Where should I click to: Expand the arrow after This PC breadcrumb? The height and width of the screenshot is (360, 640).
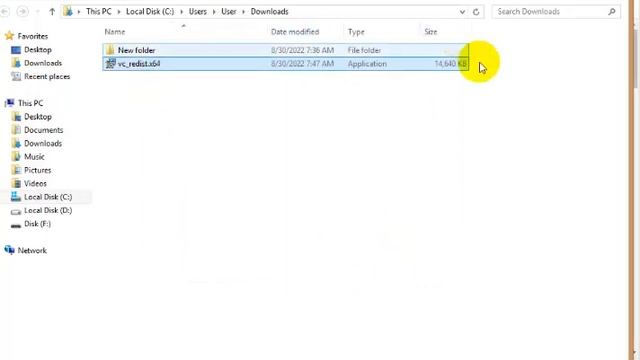click(x=119, y=12)
